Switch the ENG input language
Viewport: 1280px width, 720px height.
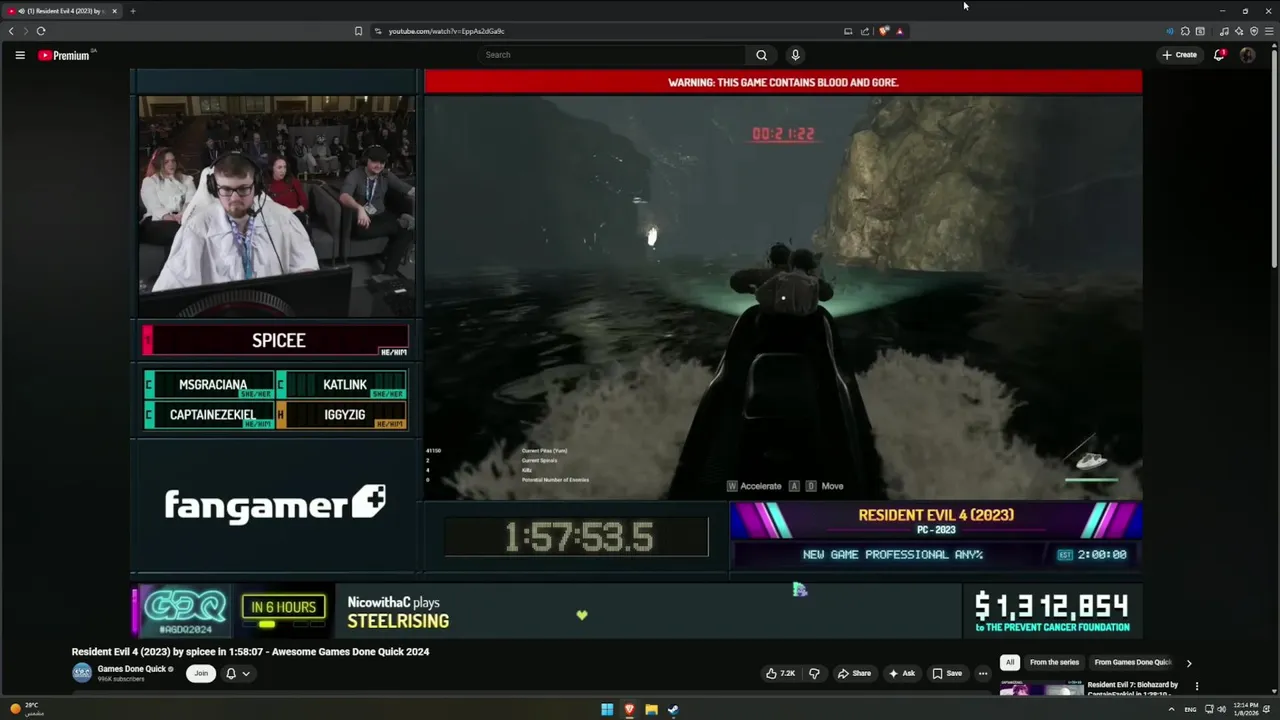[x=1190, y=709]
